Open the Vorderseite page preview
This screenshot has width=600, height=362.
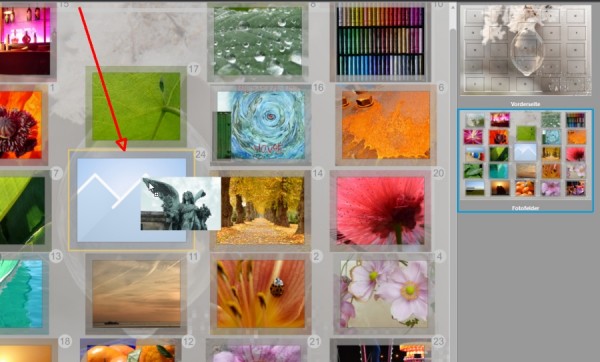526,50
